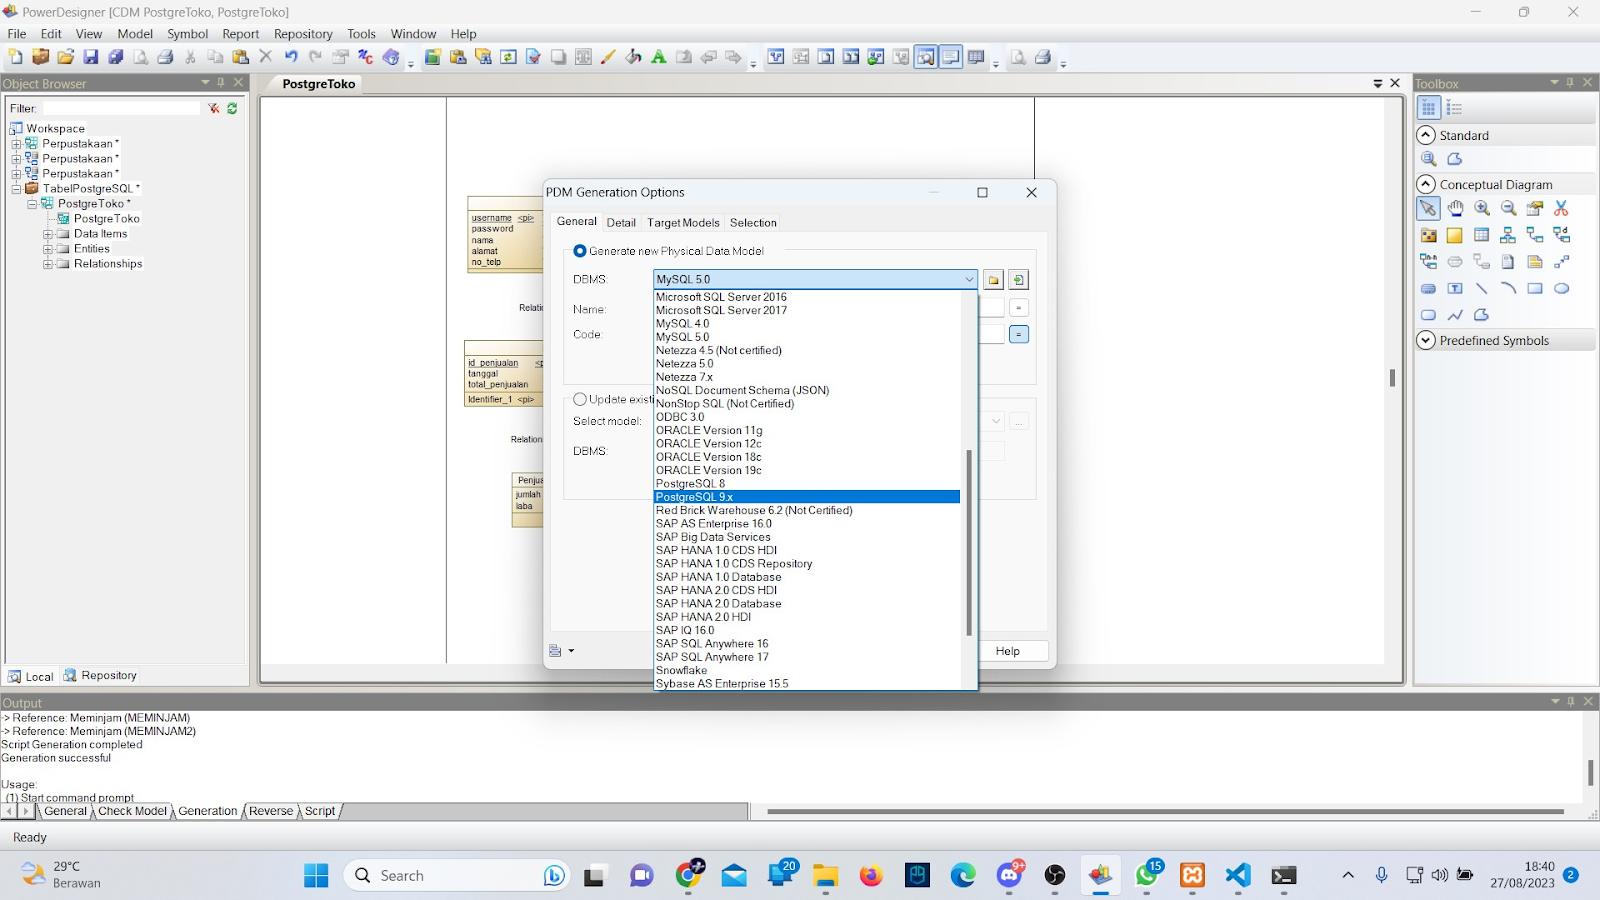Choose ORACLE Version 19c in list
The image size is (1600, 900).
tap(807, 470)
